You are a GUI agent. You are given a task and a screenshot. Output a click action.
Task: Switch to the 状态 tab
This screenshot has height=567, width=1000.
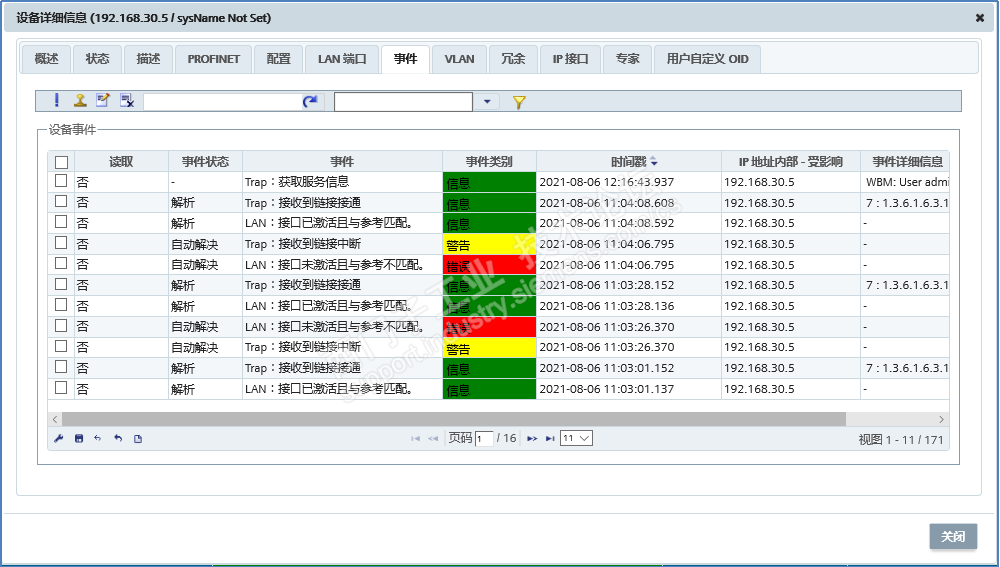(x=97, y=59)
